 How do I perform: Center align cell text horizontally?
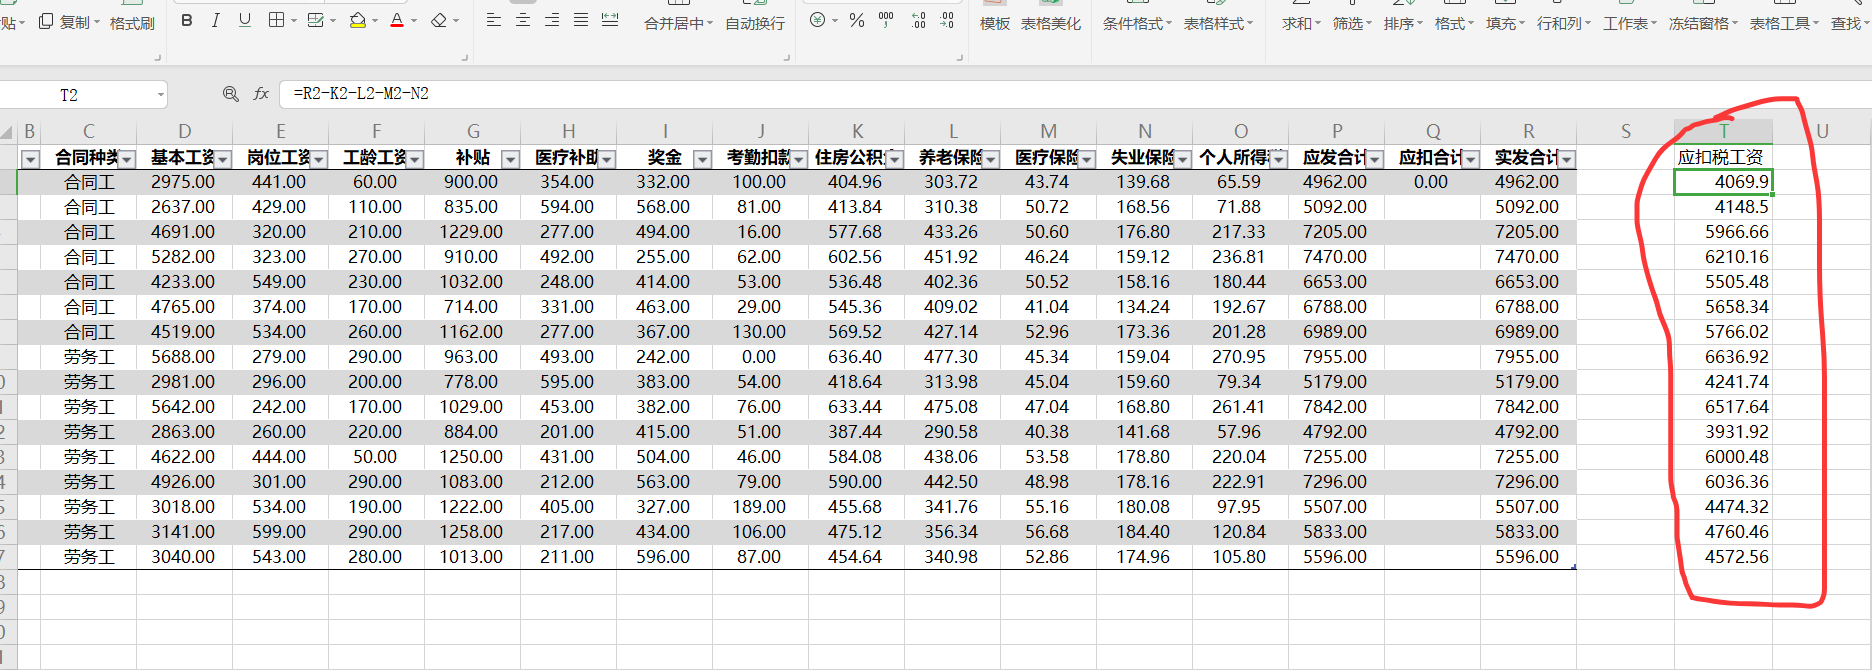(x=523, y=21)
